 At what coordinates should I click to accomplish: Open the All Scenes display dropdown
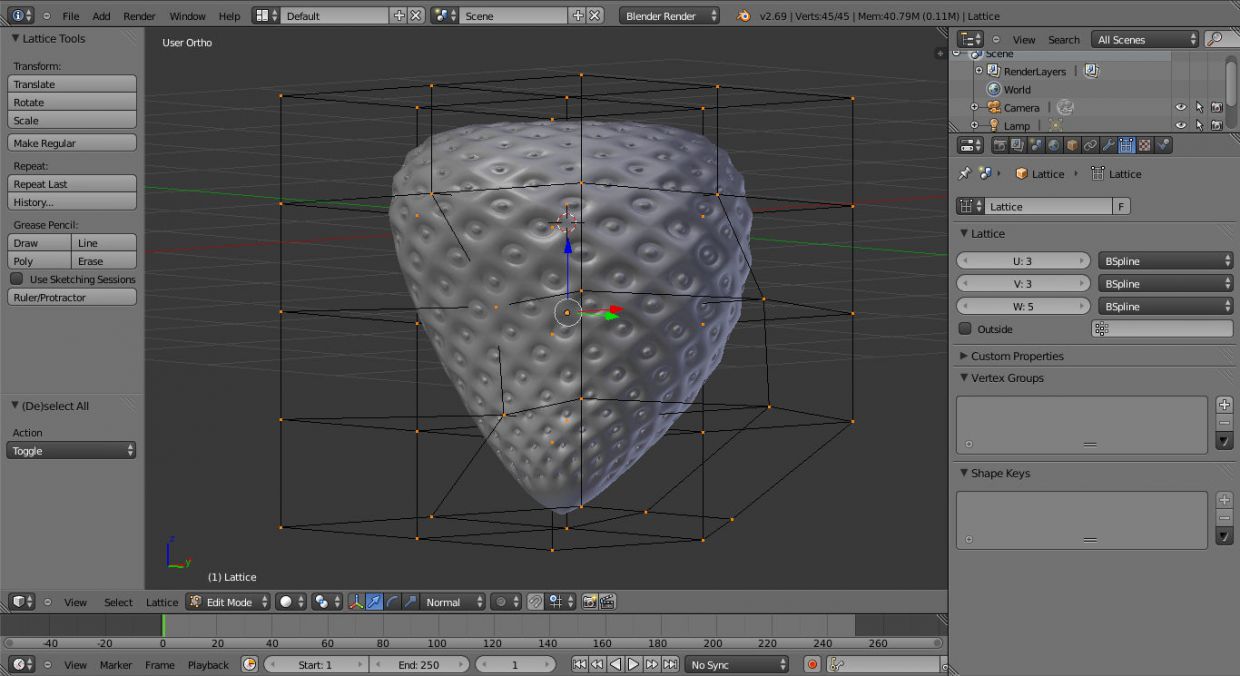click(1146, 39)
